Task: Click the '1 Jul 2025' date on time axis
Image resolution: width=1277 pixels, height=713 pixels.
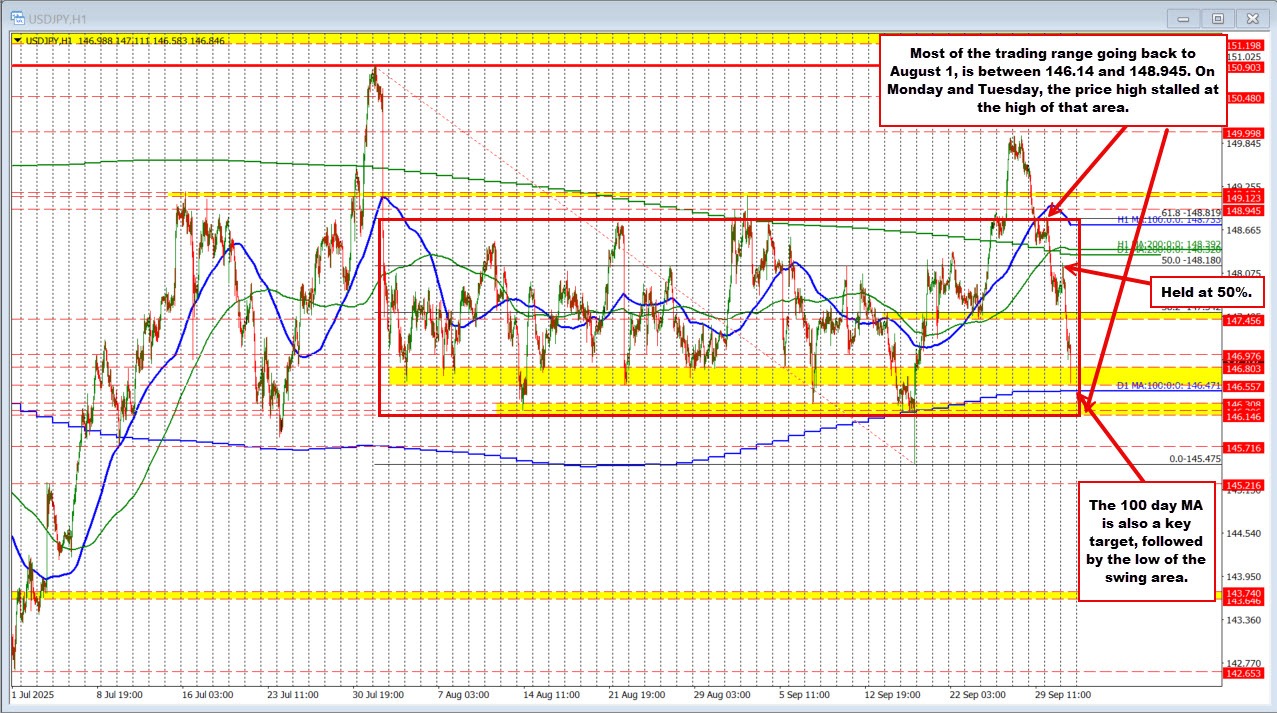Action: pyautogui.click(x=34, y=692)
